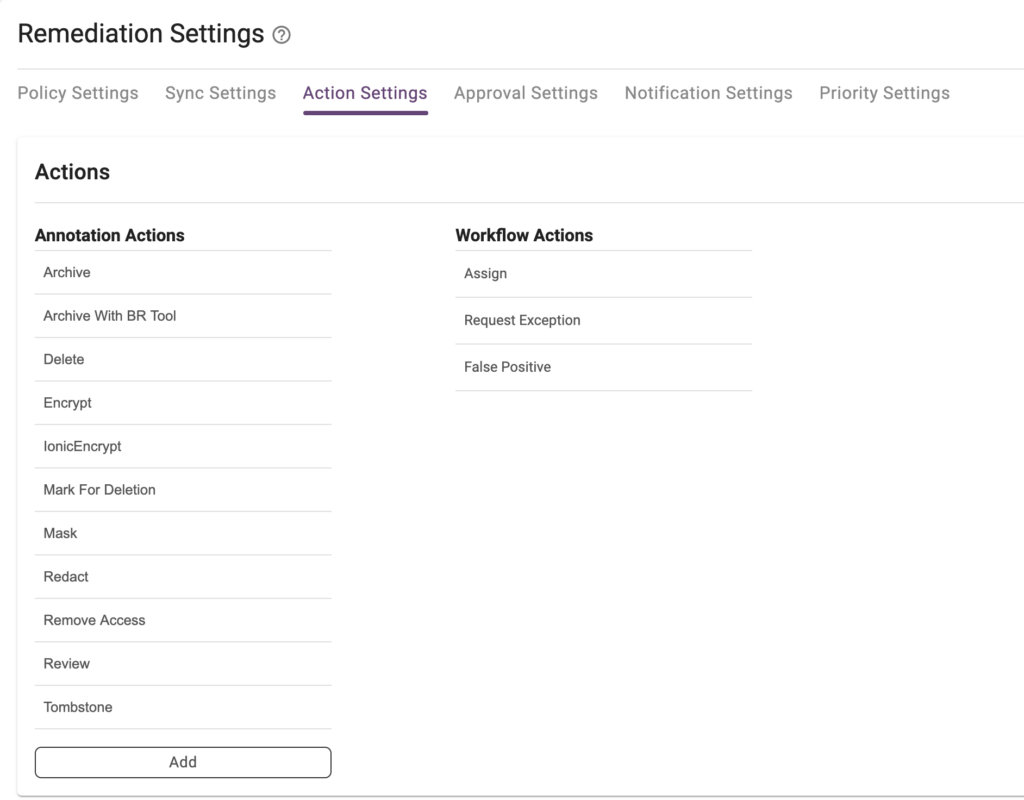Select the Assign workflow action
The height and width of the screenshot is (800, 1024).
point(603,274)
